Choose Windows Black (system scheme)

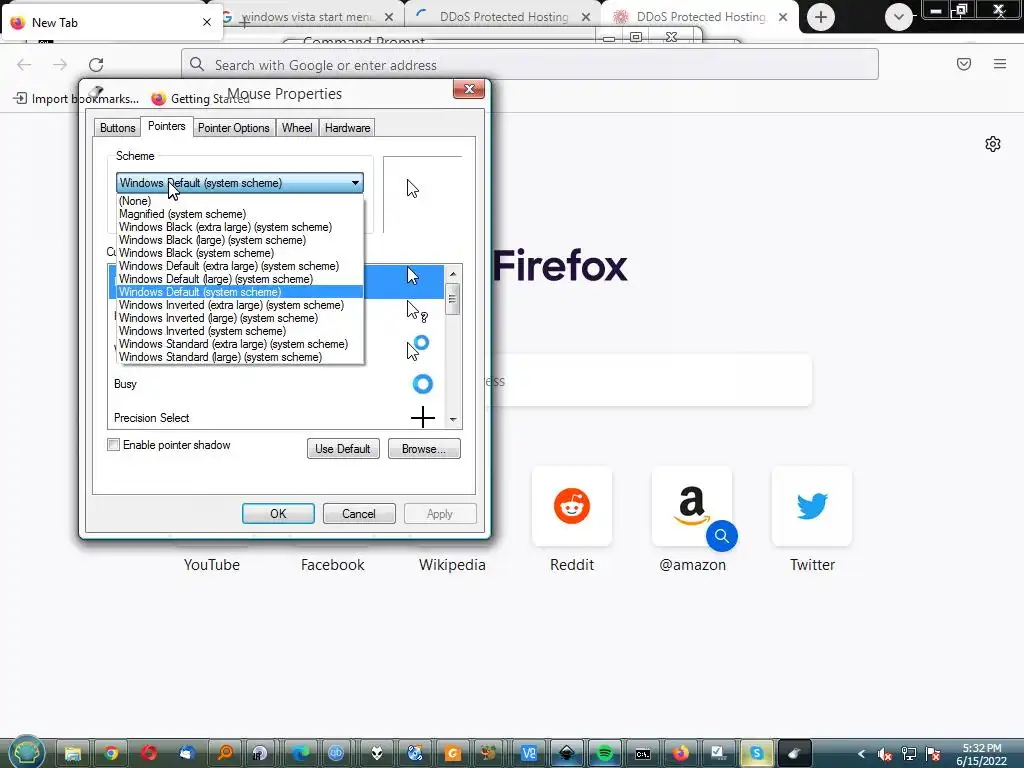[x=240, y=253]
